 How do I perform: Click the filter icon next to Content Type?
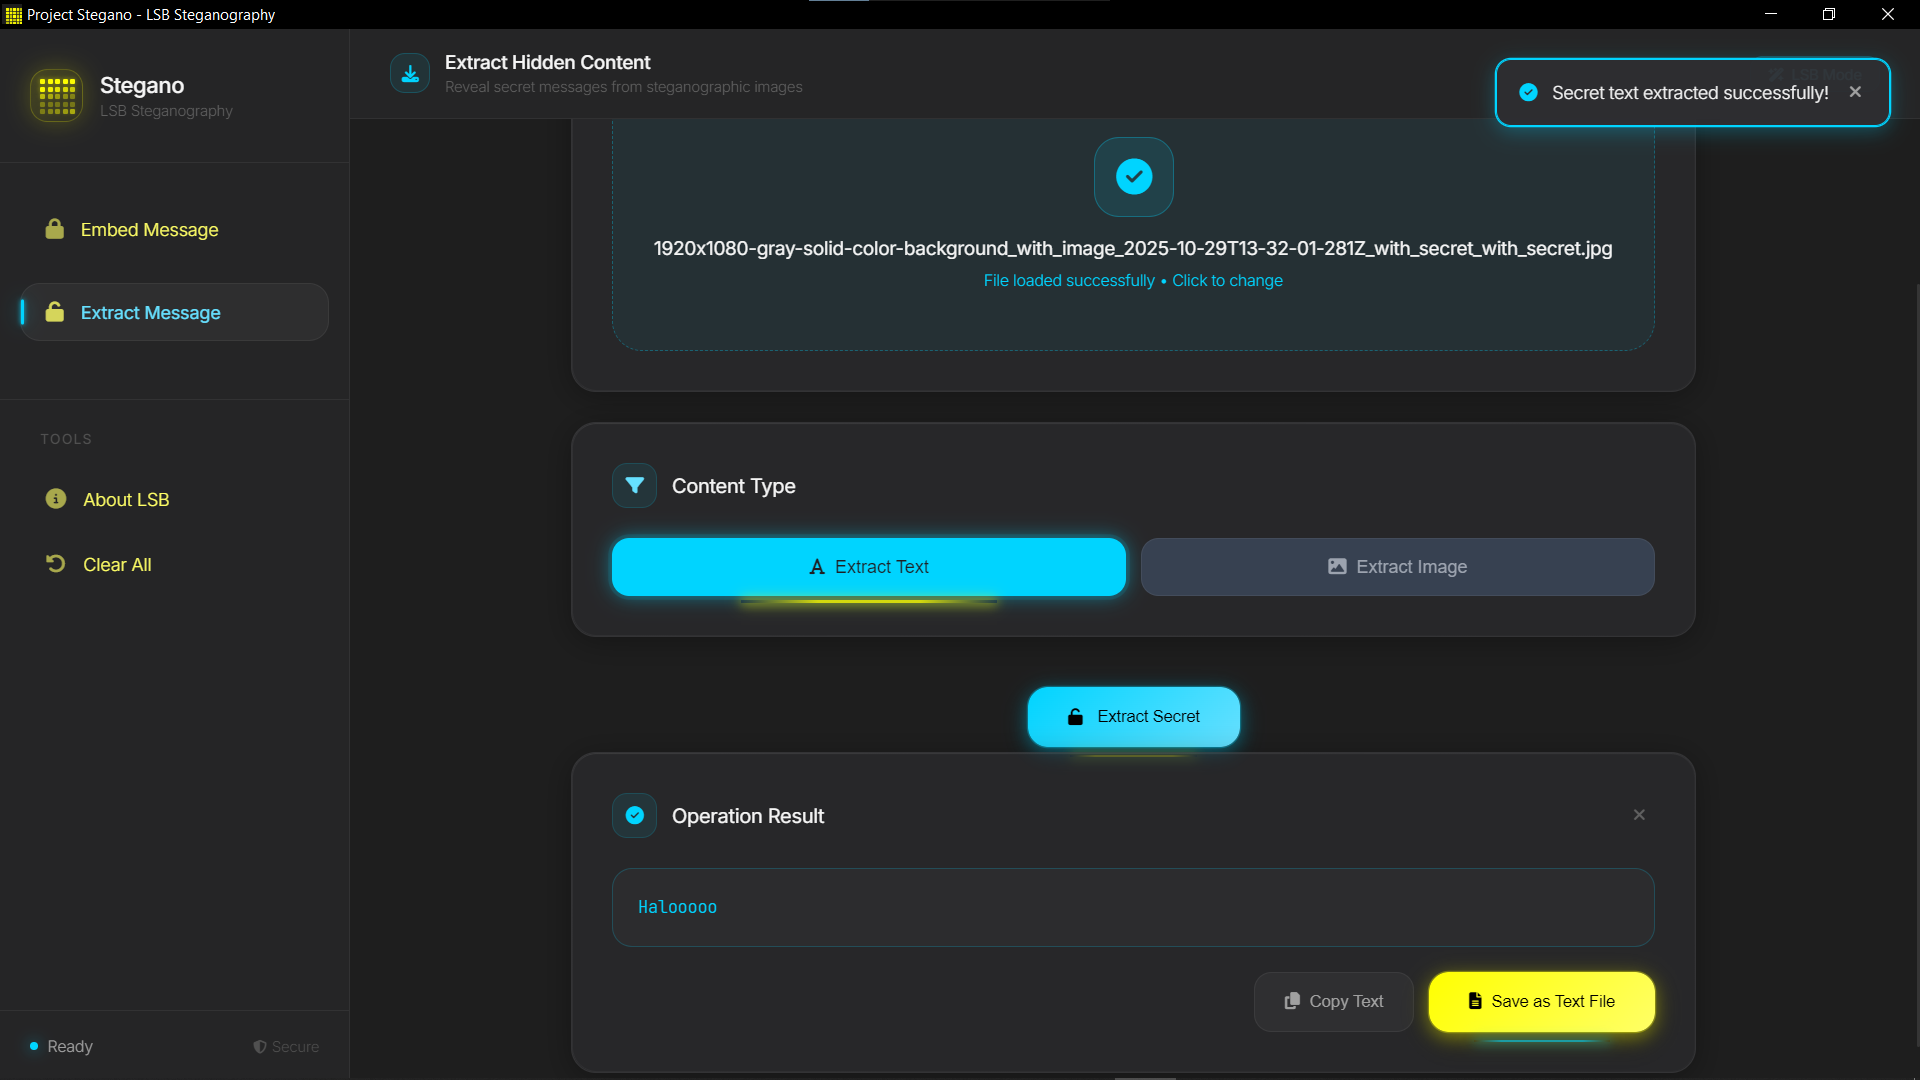(x=634, y=485)
